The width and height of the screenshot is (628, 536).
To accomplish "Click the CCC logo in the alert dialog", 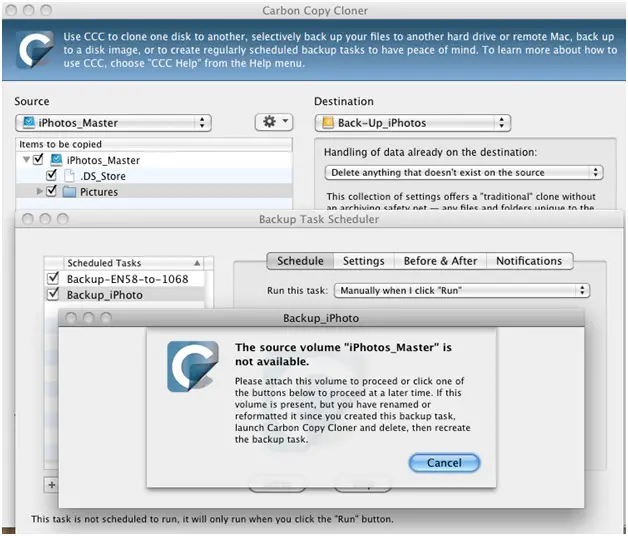I will coord(193,366).
